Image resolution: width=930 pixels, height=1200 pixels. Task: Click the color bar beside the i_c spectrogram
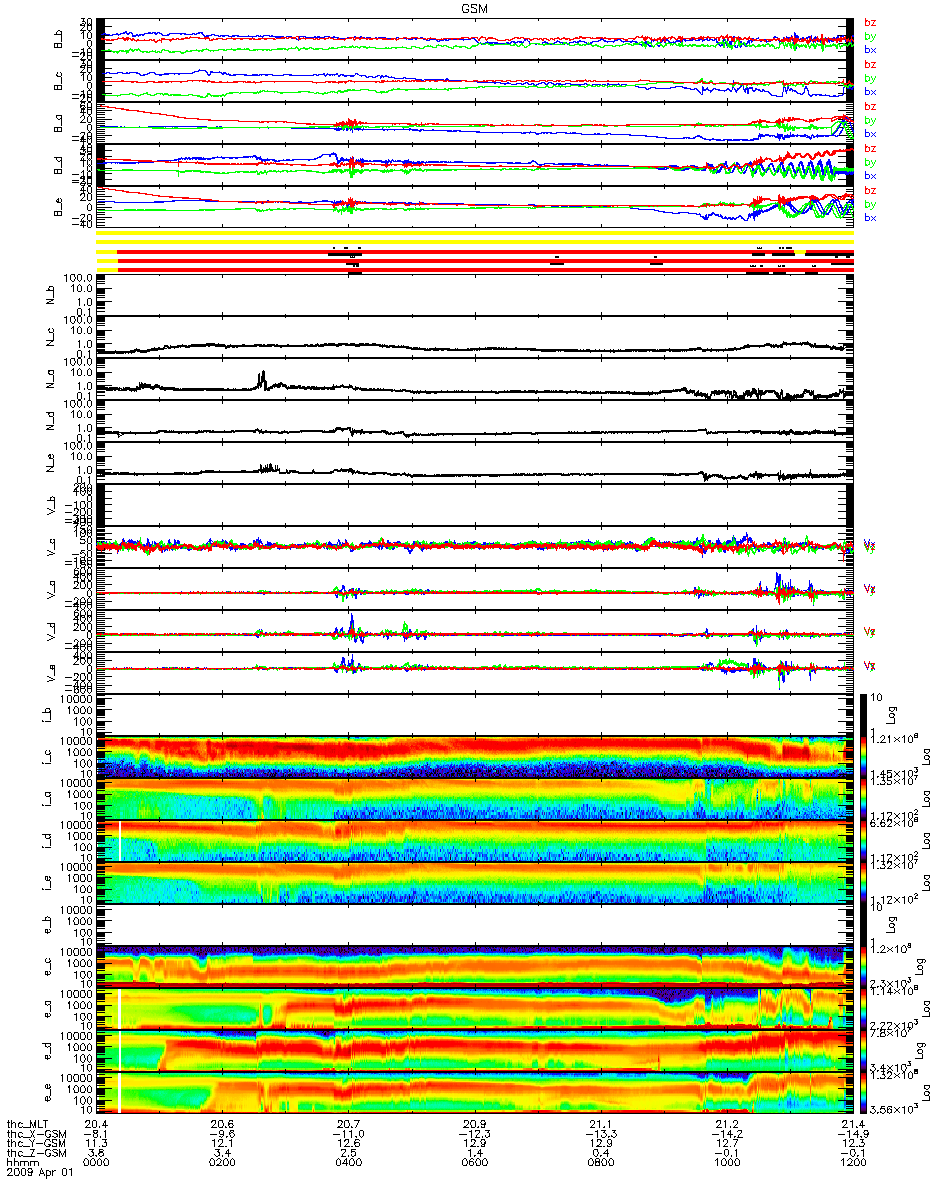click(x=866, y=757)
